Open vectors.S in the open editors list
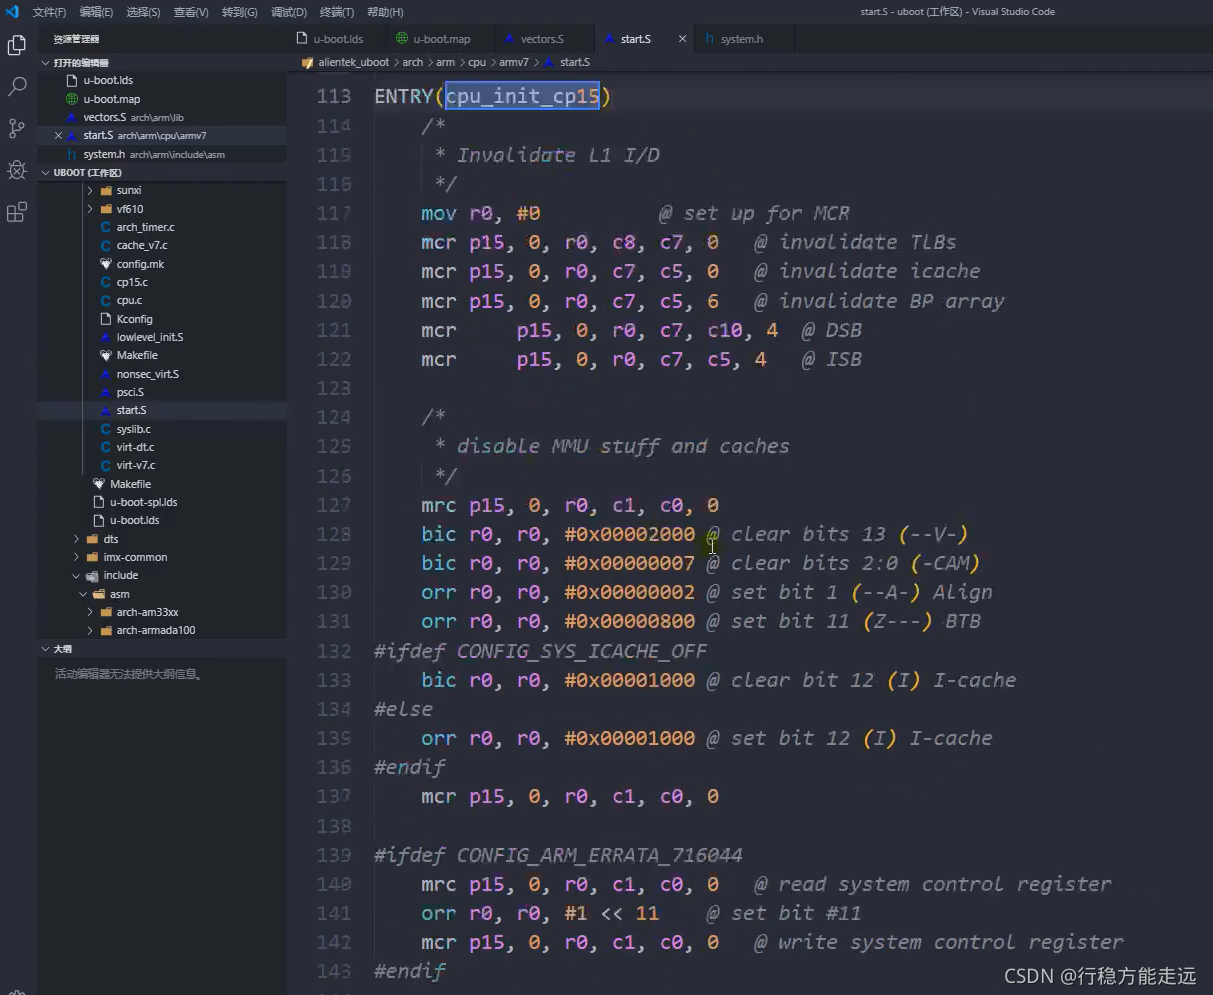This screenshot has width=1213, height=995. 104,117
